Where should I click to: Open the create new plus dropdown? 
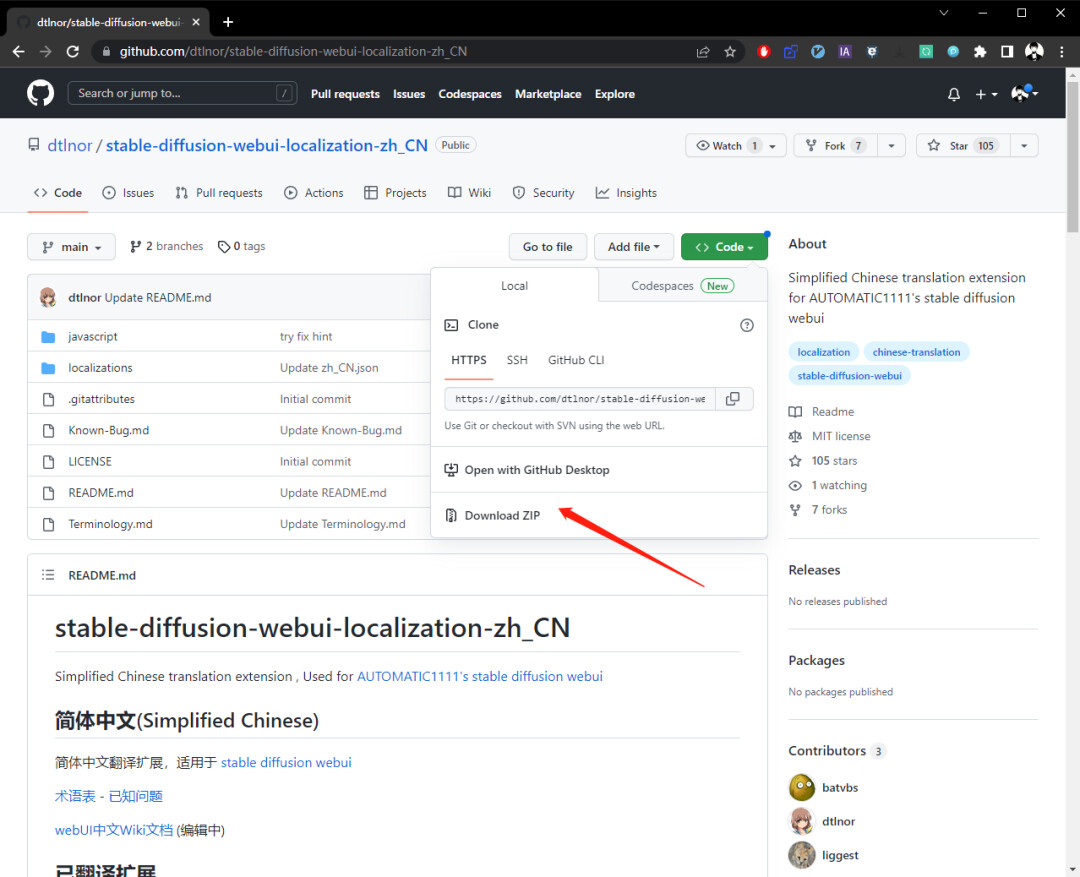[986, 94]
